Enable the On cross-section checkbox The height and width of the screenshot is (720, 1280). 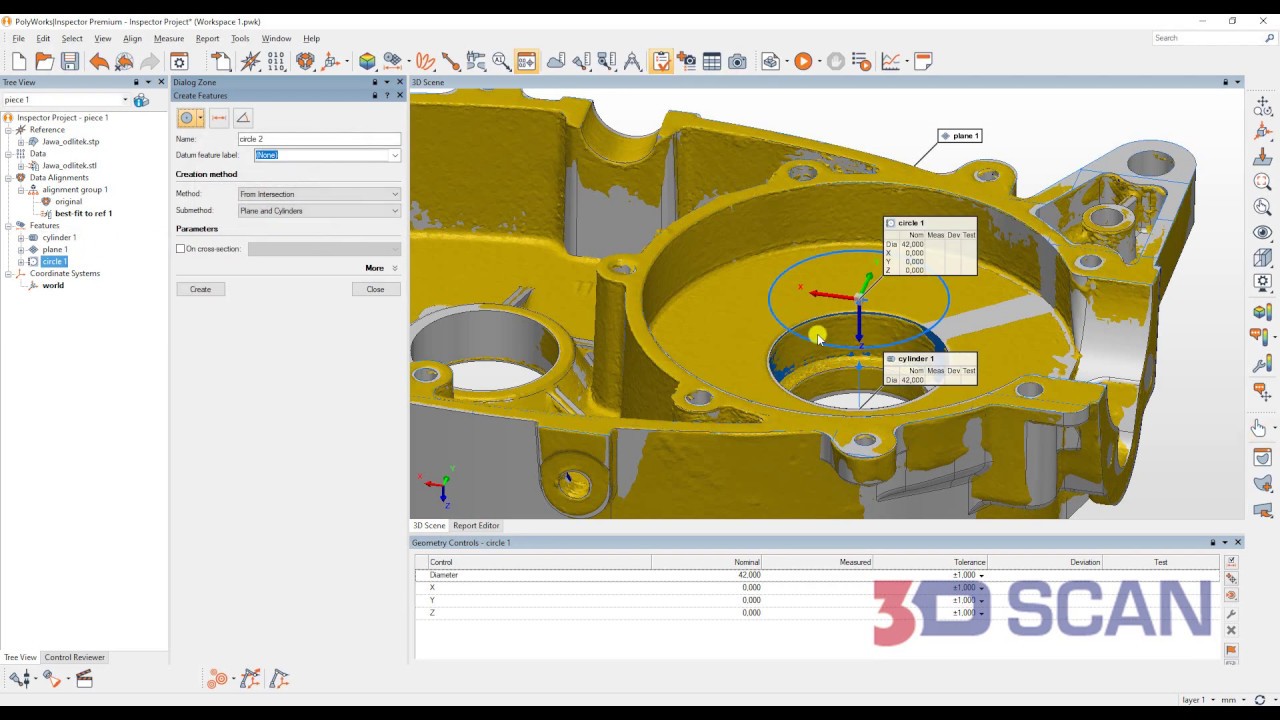(x=181, y=248)
